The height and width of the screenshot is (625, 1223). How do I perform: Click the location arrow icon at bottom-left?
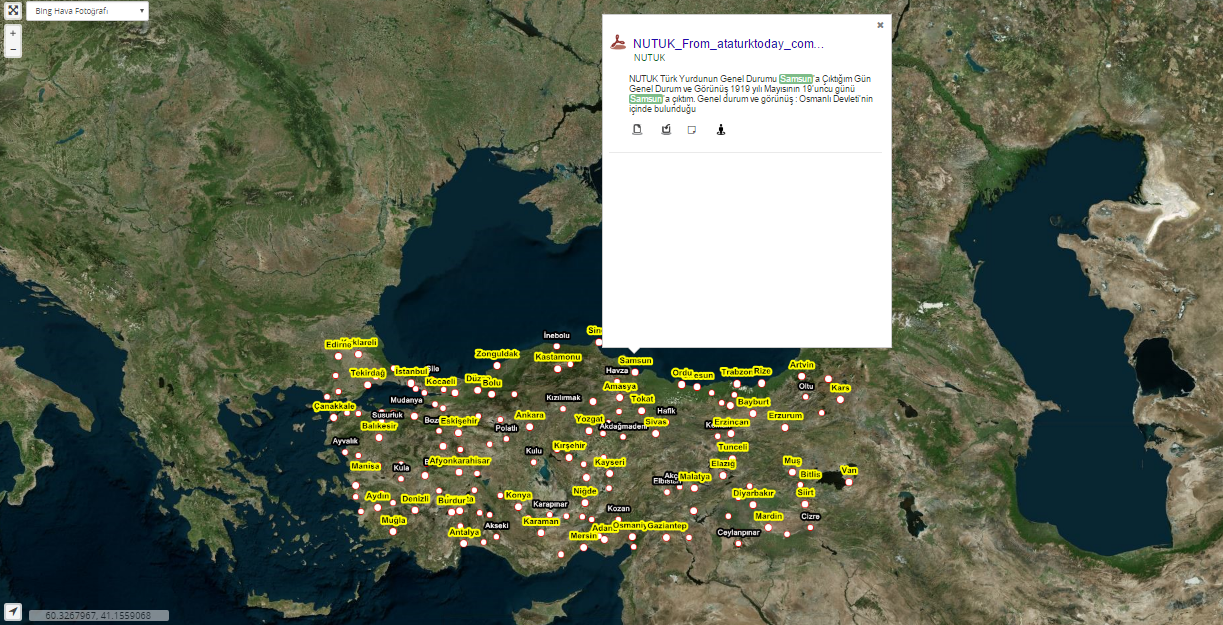click(x=13, y=611)
